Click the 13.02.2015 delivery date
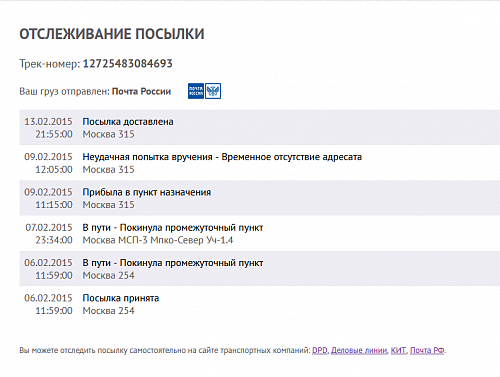500x377 pixels. click(48, 121)
